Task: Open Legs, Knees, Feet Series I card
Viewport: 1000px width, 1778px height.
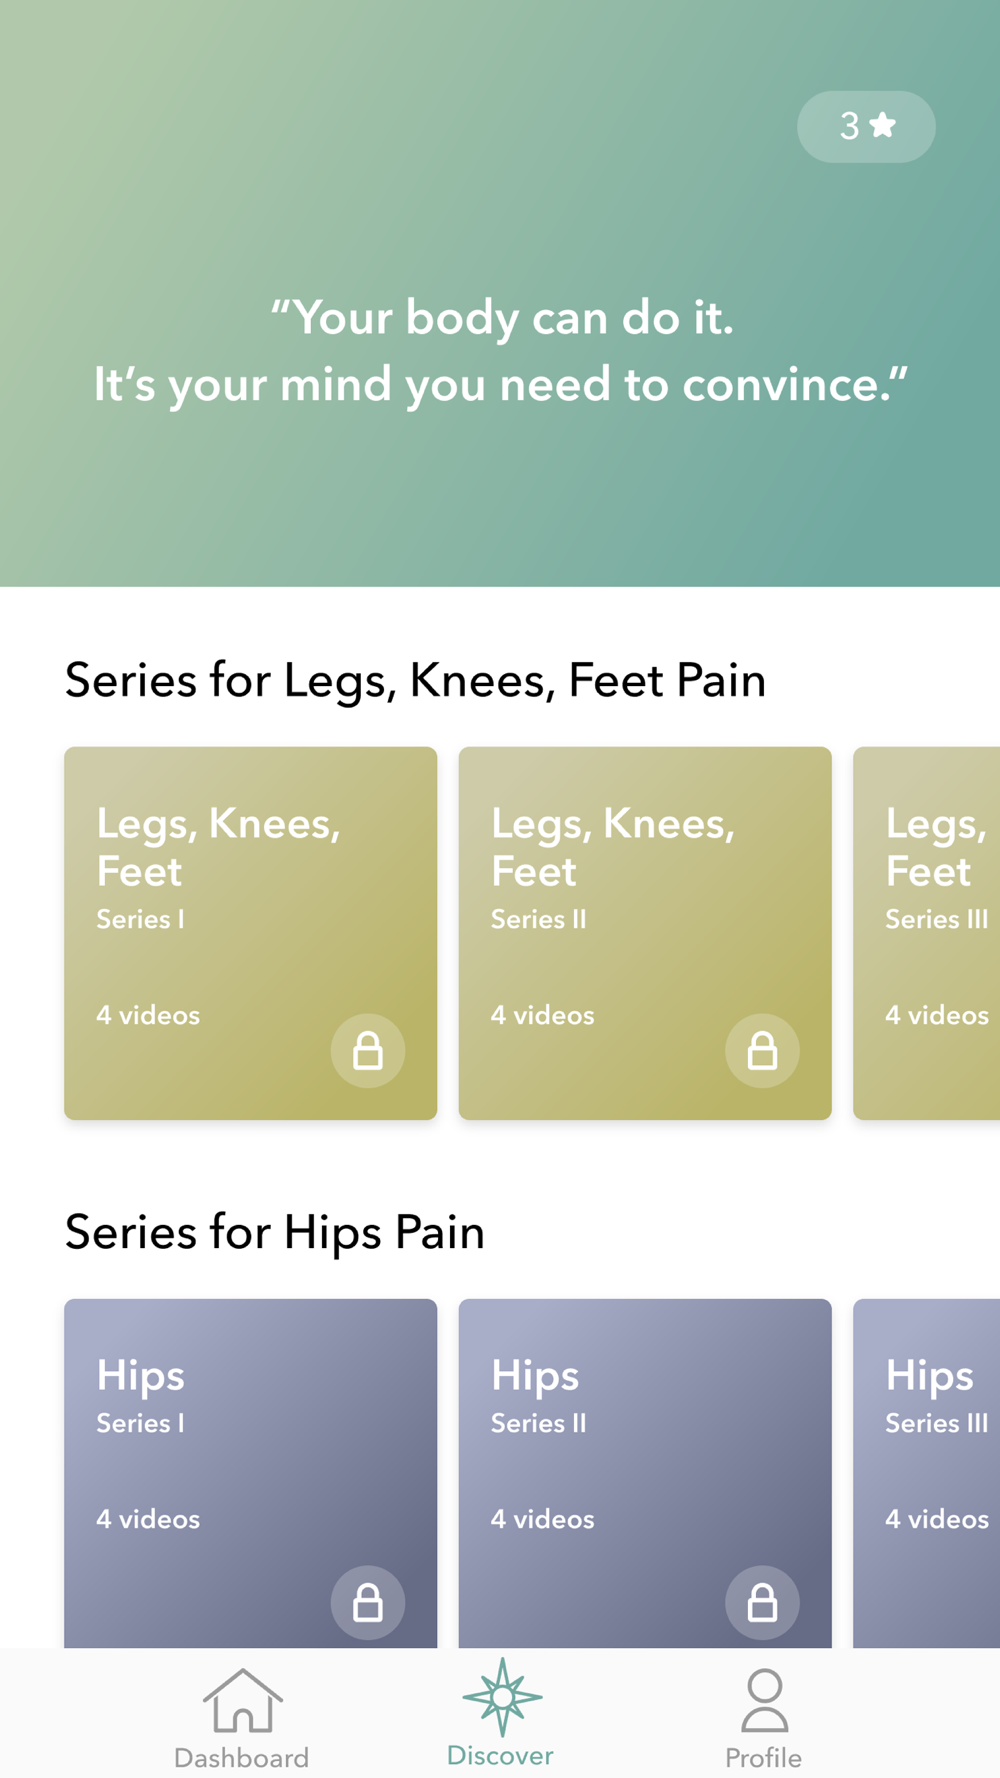Action: click(251, 933)
